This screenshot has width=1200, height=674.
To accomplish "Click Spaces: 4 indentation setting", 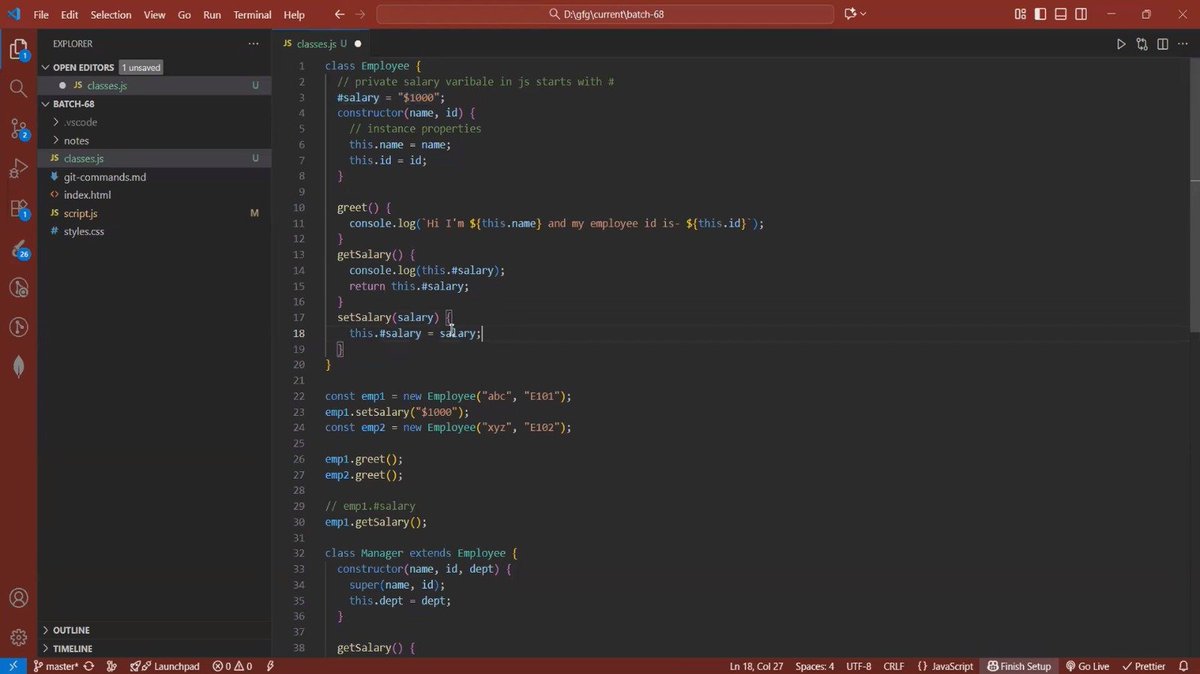I will pos(815,666).
